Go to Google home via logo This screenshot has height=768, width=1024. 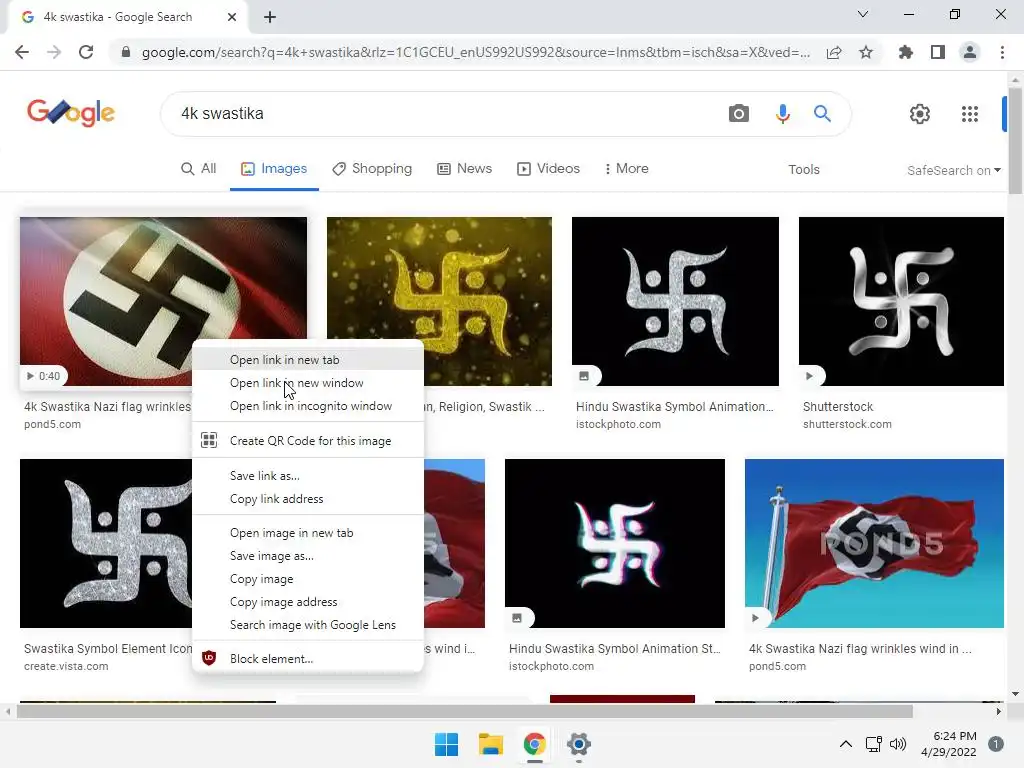[x=71, y=113]
